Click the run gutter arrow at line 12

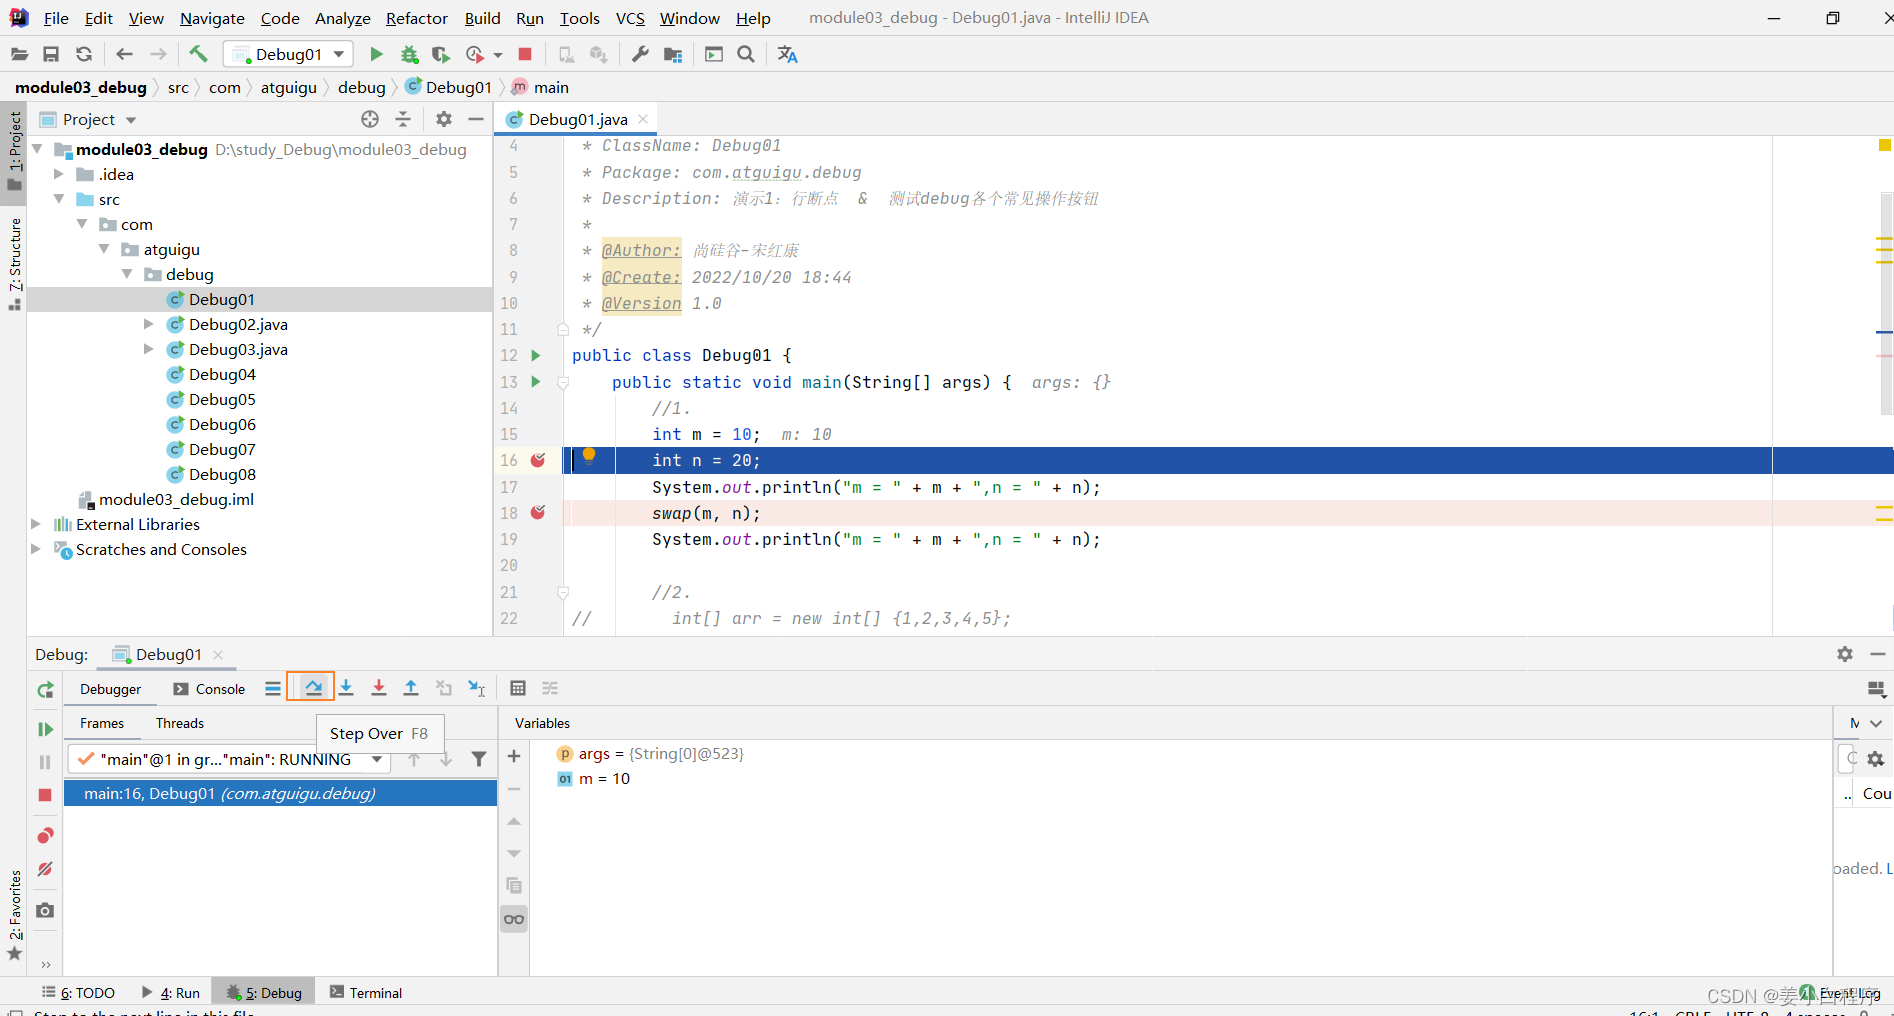click(x=536, y=355)
